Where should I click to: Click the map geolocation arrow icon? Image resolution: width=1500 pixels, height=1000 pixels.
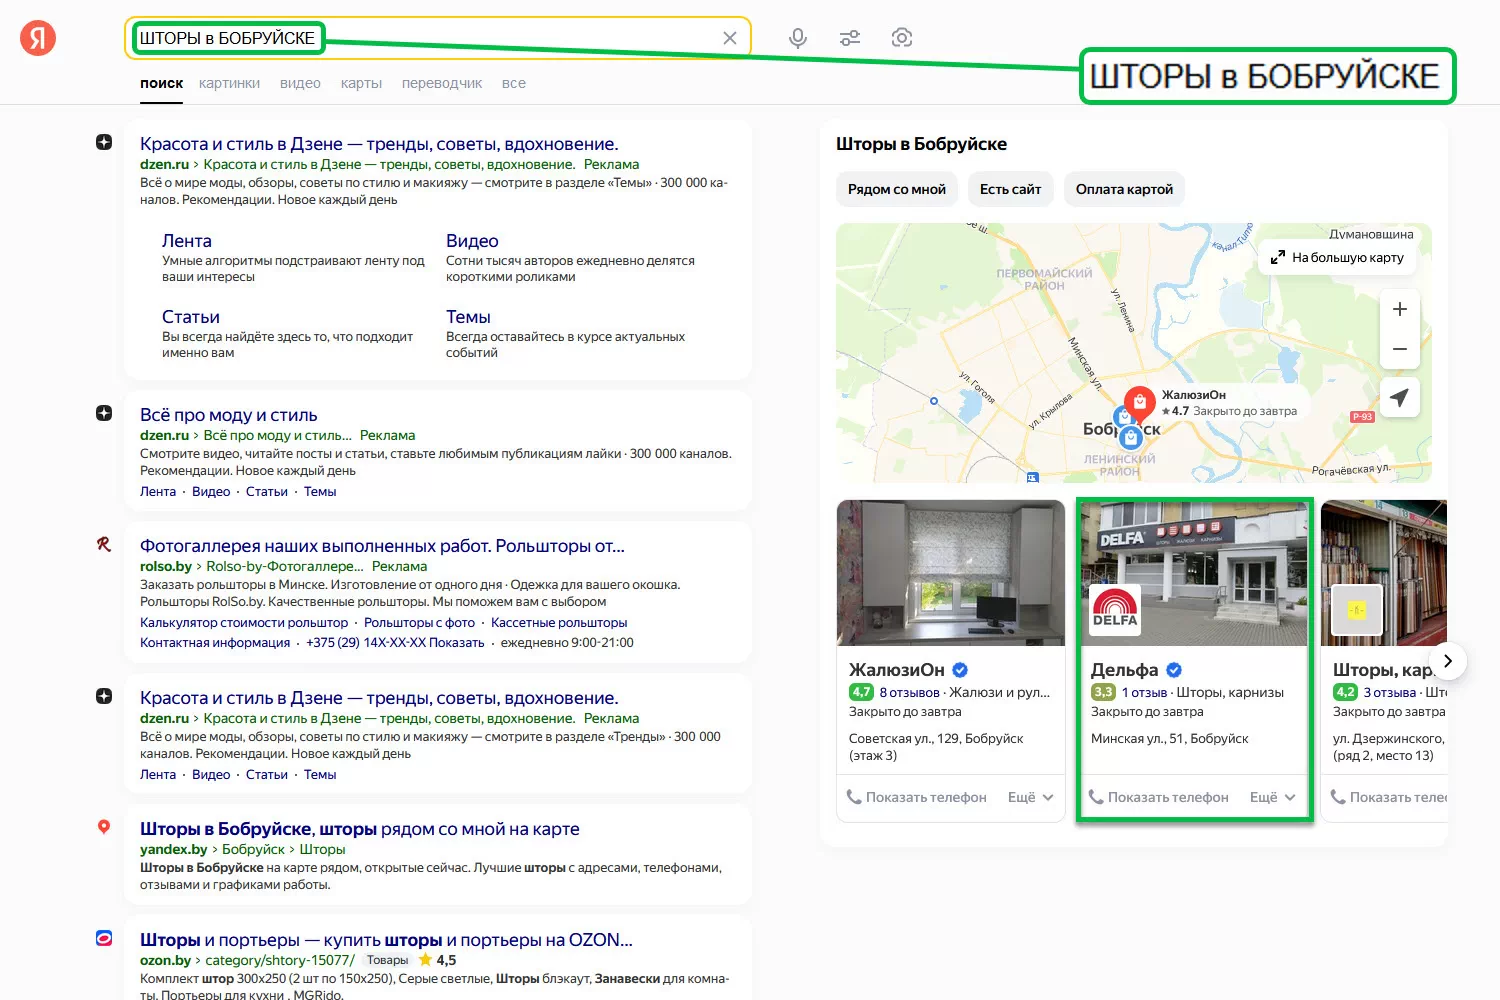click(x=1400, y=397)
